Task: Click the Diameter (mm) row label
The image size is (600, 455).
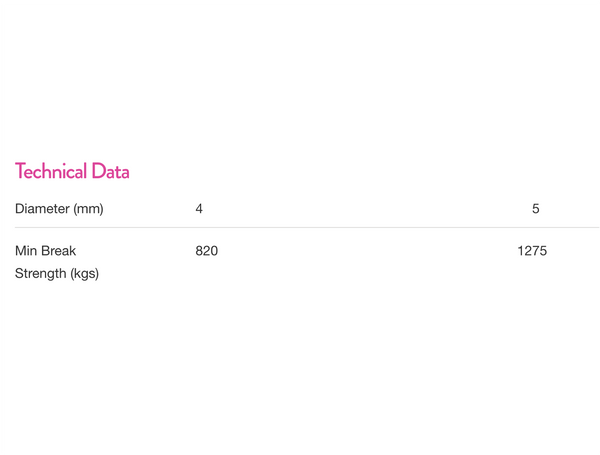Action: 59,209
